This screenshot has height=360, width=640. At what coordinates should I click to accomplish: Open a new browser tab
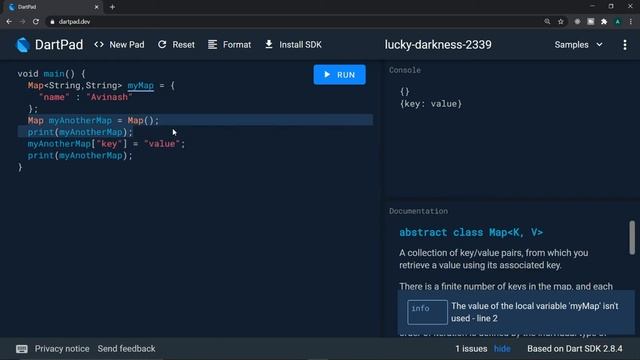pos(112,7)
